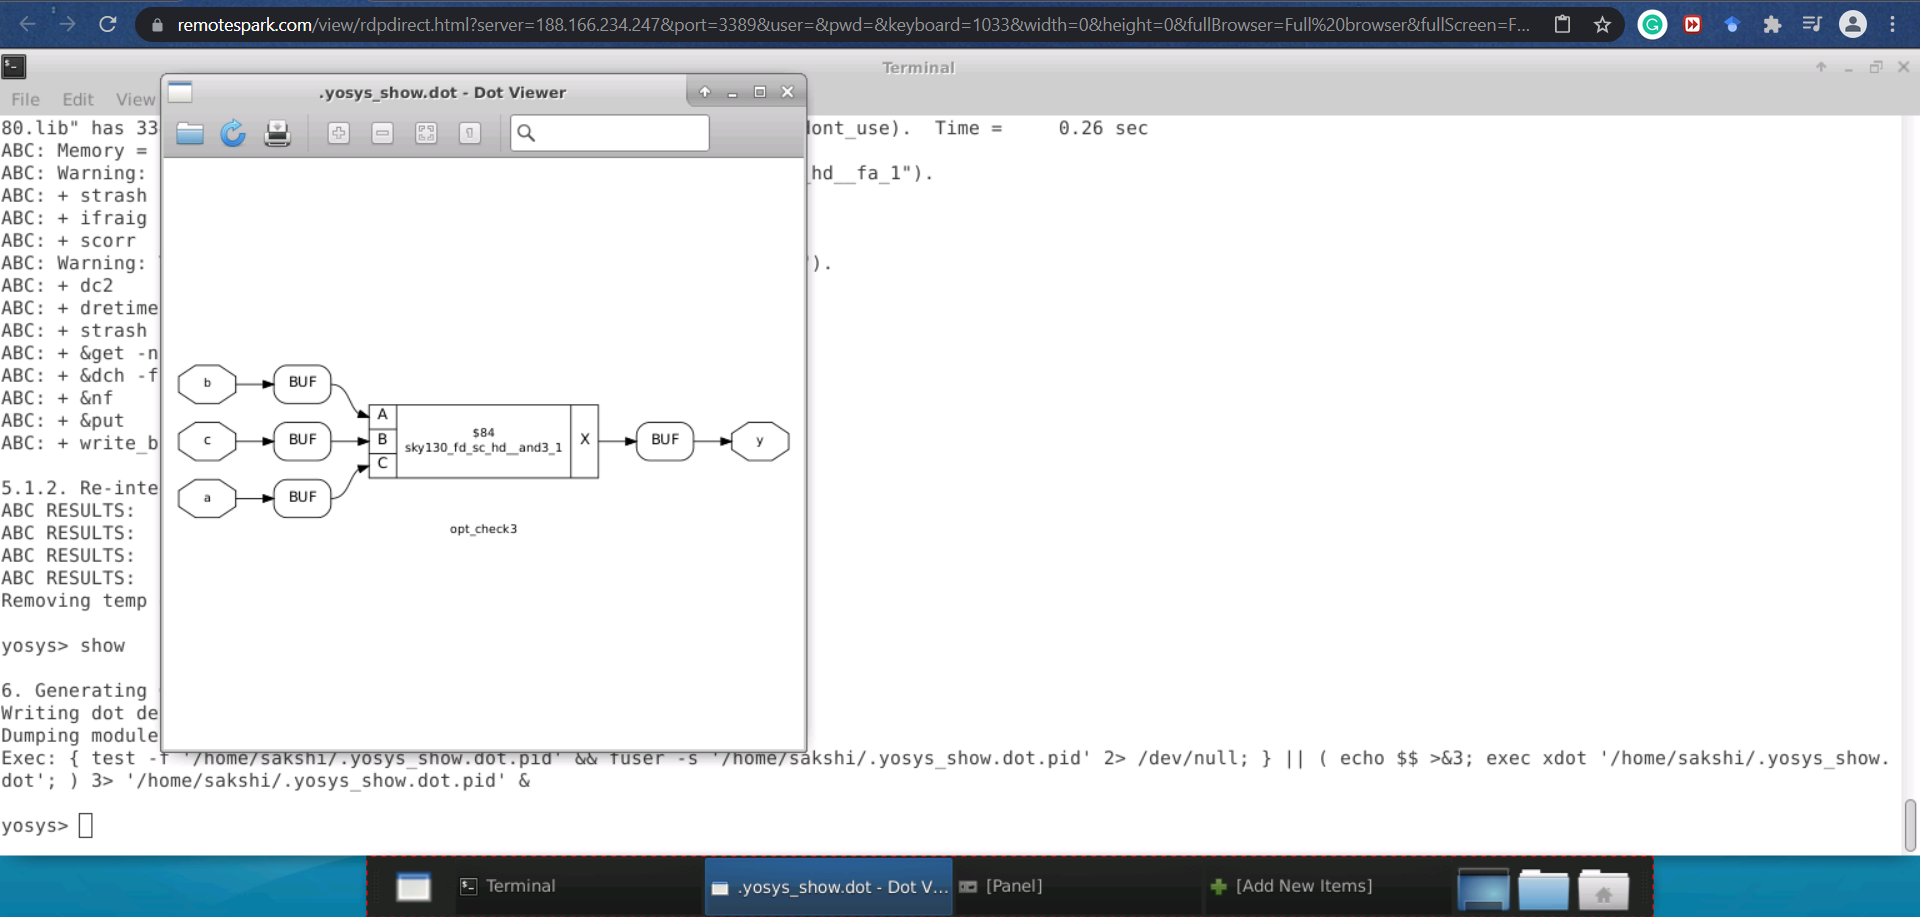1920x917 pixels.
Task: Open a graph file in the Dot Viewer
Action: tap(189, 133)
